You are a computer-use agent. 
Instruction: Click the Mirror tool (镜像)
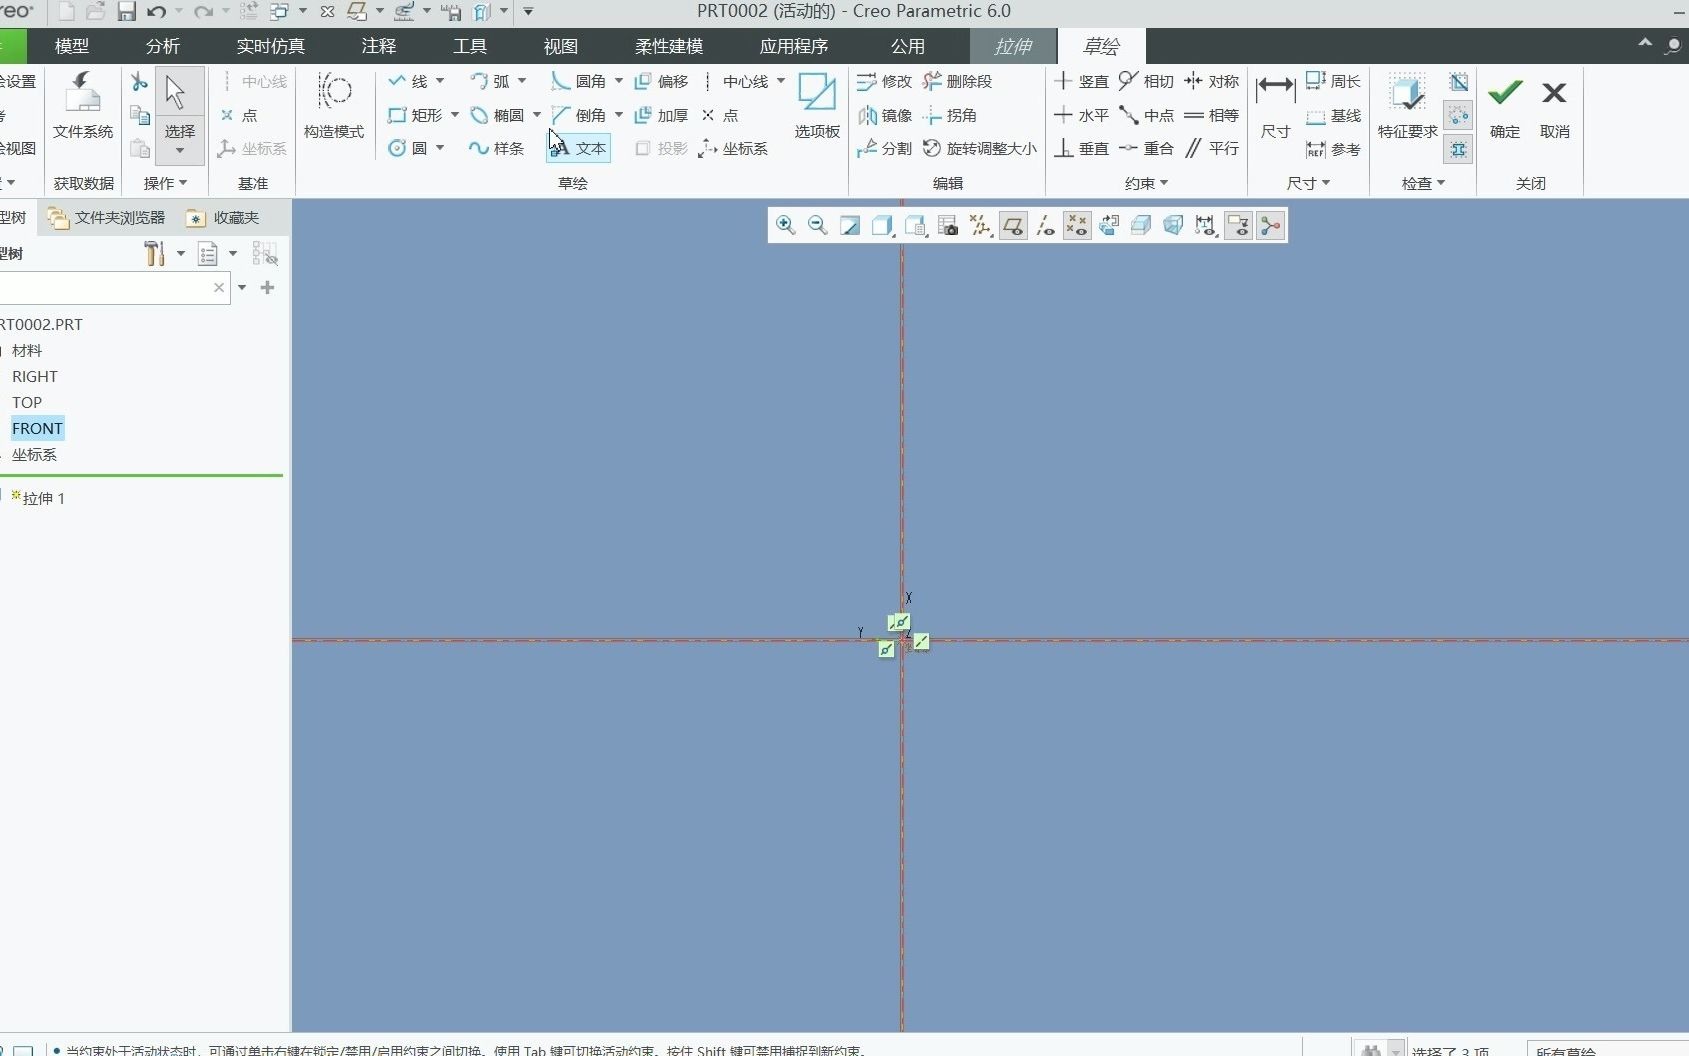(884, 115)
